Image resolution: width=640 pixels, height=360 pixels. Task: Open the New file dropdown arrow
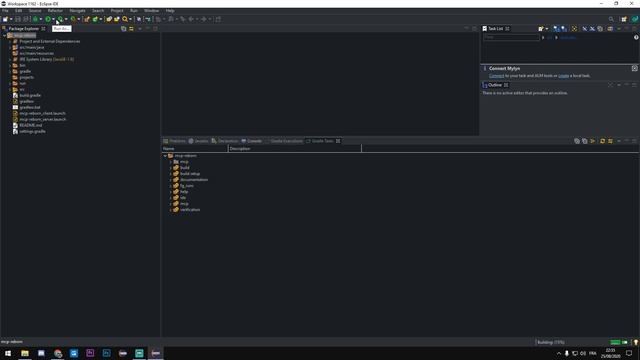click(11, 19)
